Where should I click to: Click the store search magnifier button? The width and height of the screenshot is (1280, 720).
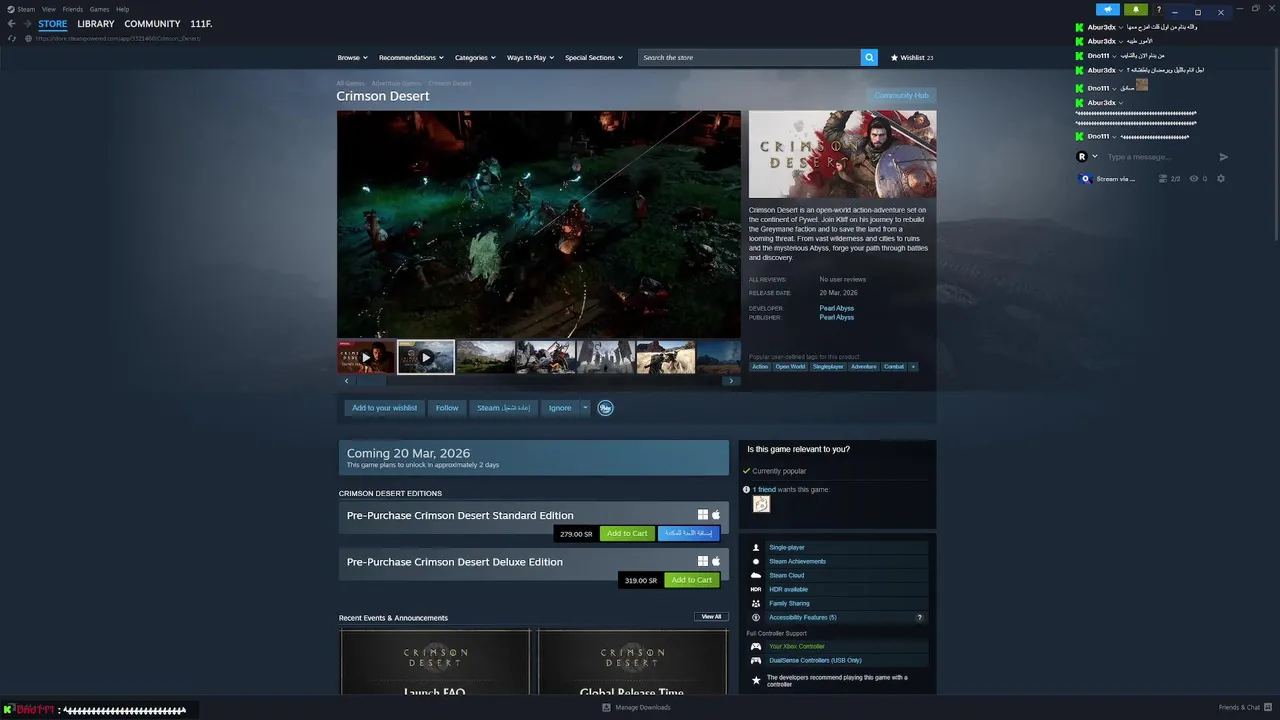869,57
